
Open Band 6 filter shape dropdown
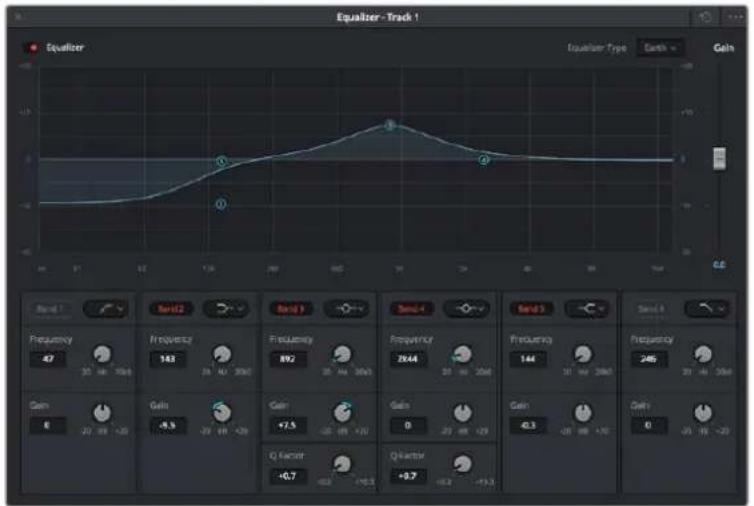pyautogui.click(x=706, y=309)
